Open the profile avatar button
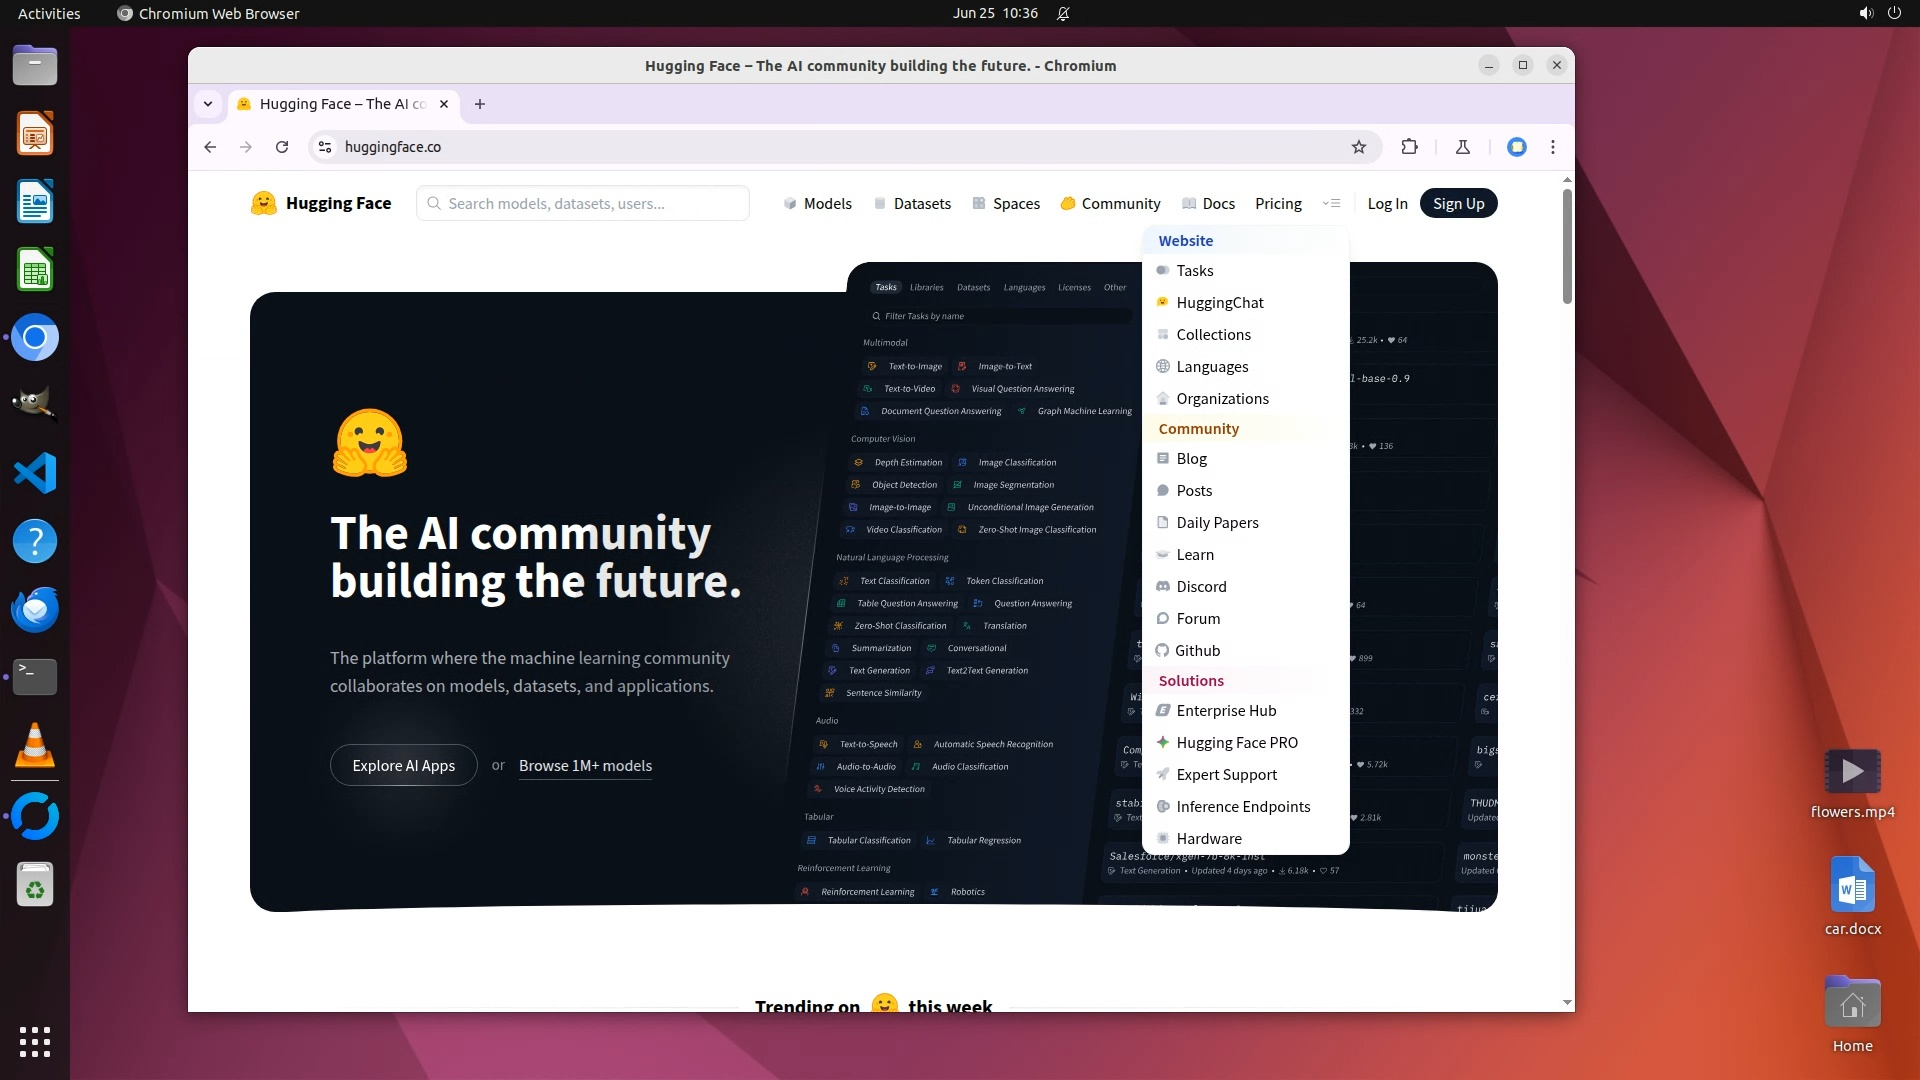The height and width of the screenshot is (1080, 1920). (1516, 147)
